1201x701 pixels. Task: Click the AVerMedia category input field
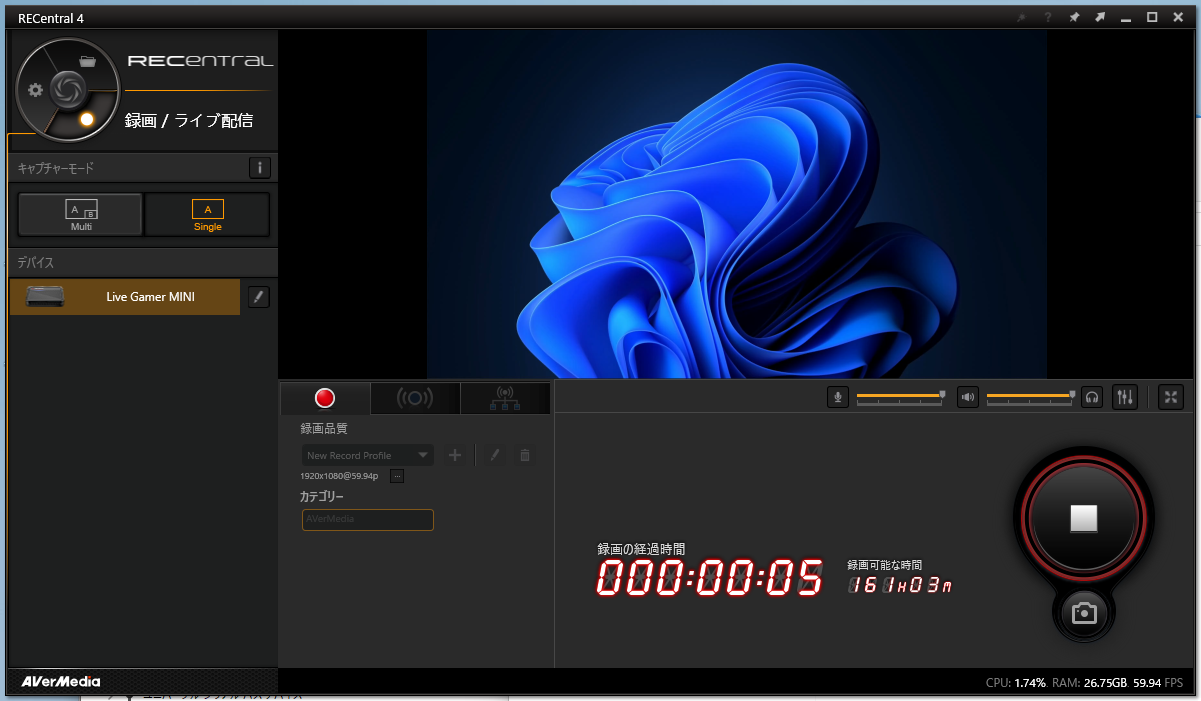(x=368, y=520)
